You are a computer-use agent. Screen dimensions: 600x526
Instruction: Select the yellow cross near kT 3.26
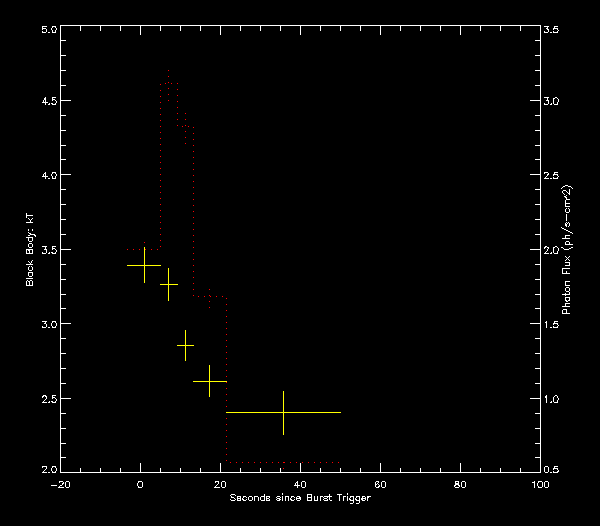point(168,285)
